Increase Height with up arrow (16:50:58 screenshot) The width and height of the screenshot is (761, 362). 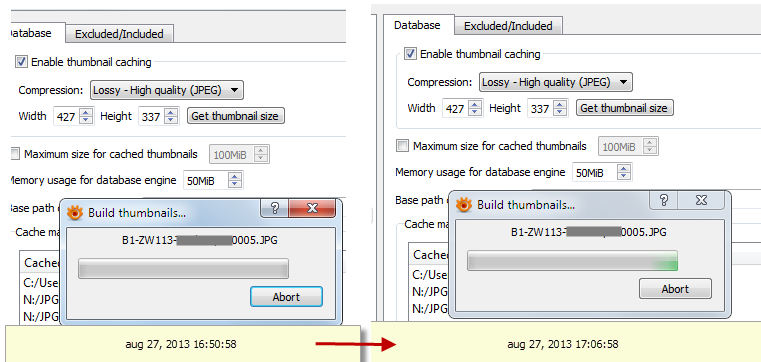[171, 112]
